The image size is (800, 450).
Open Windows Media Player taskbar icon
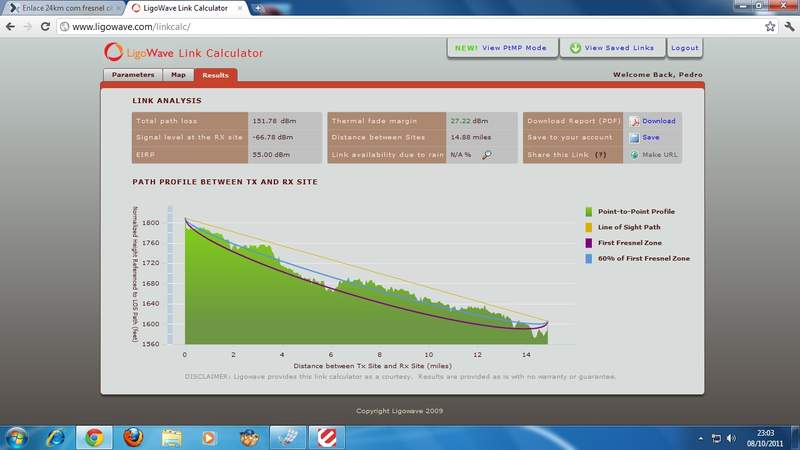[x=209, y=438]
